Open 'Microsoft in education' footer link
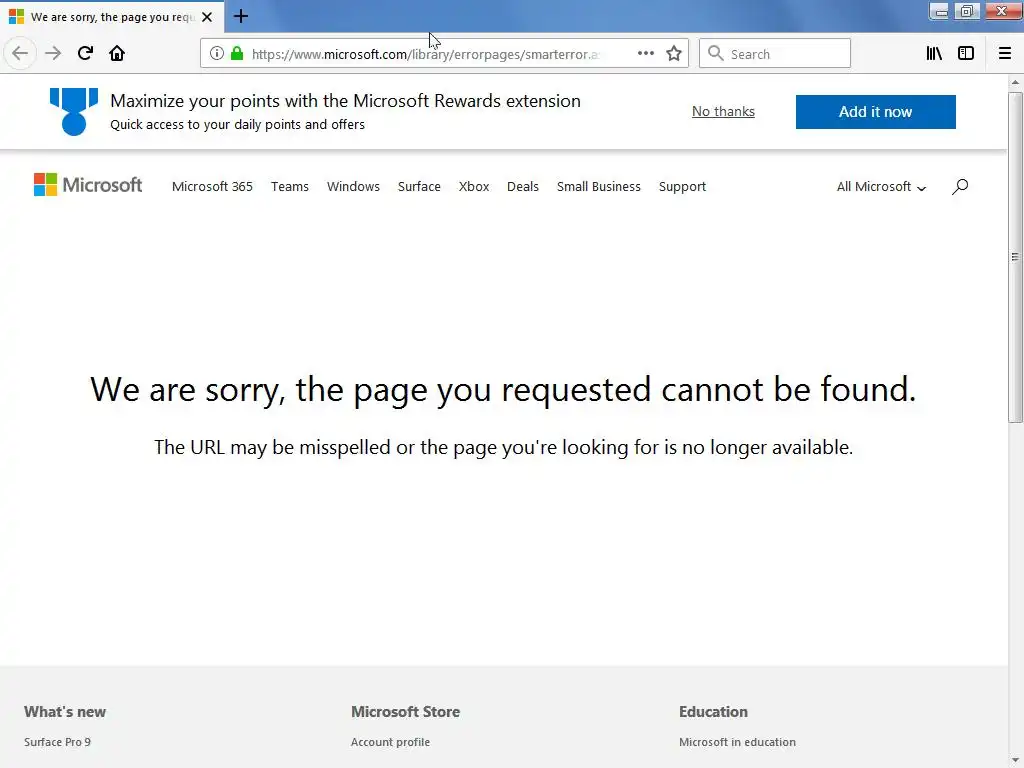 click(737, 742)
